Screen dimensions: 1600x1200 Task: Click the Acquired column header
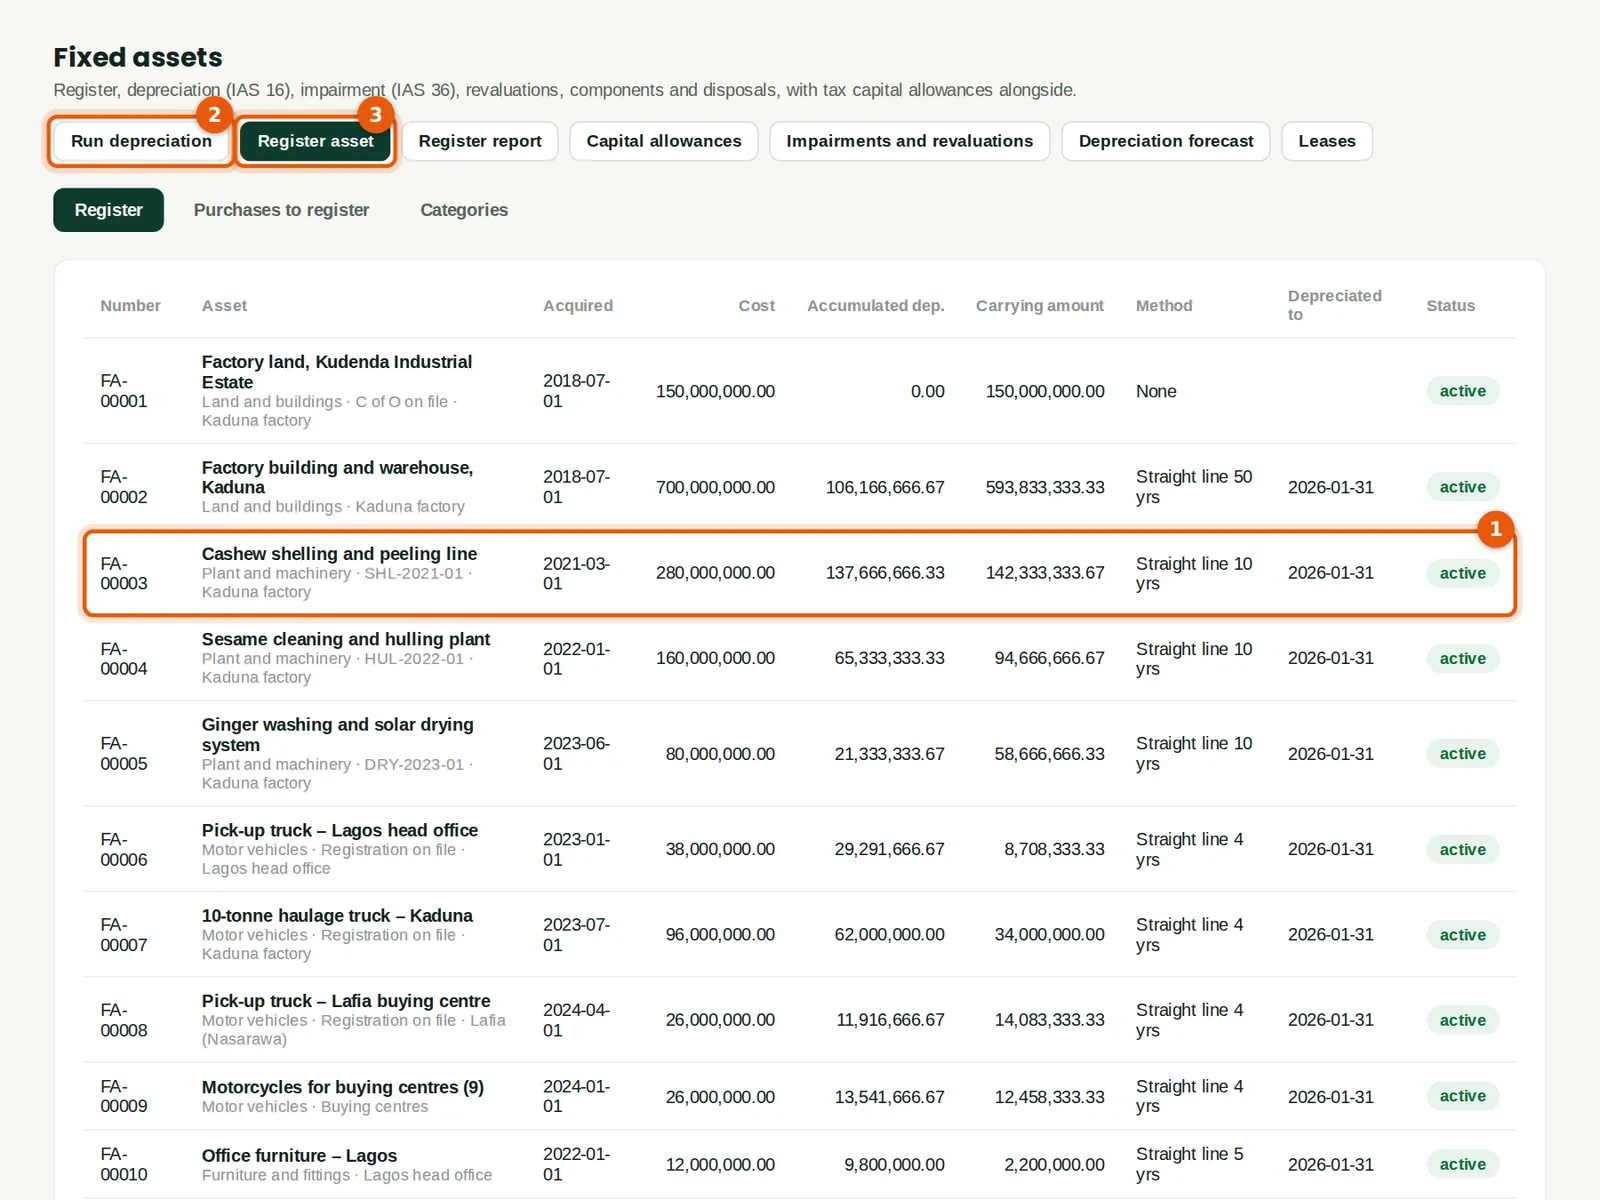578,305
